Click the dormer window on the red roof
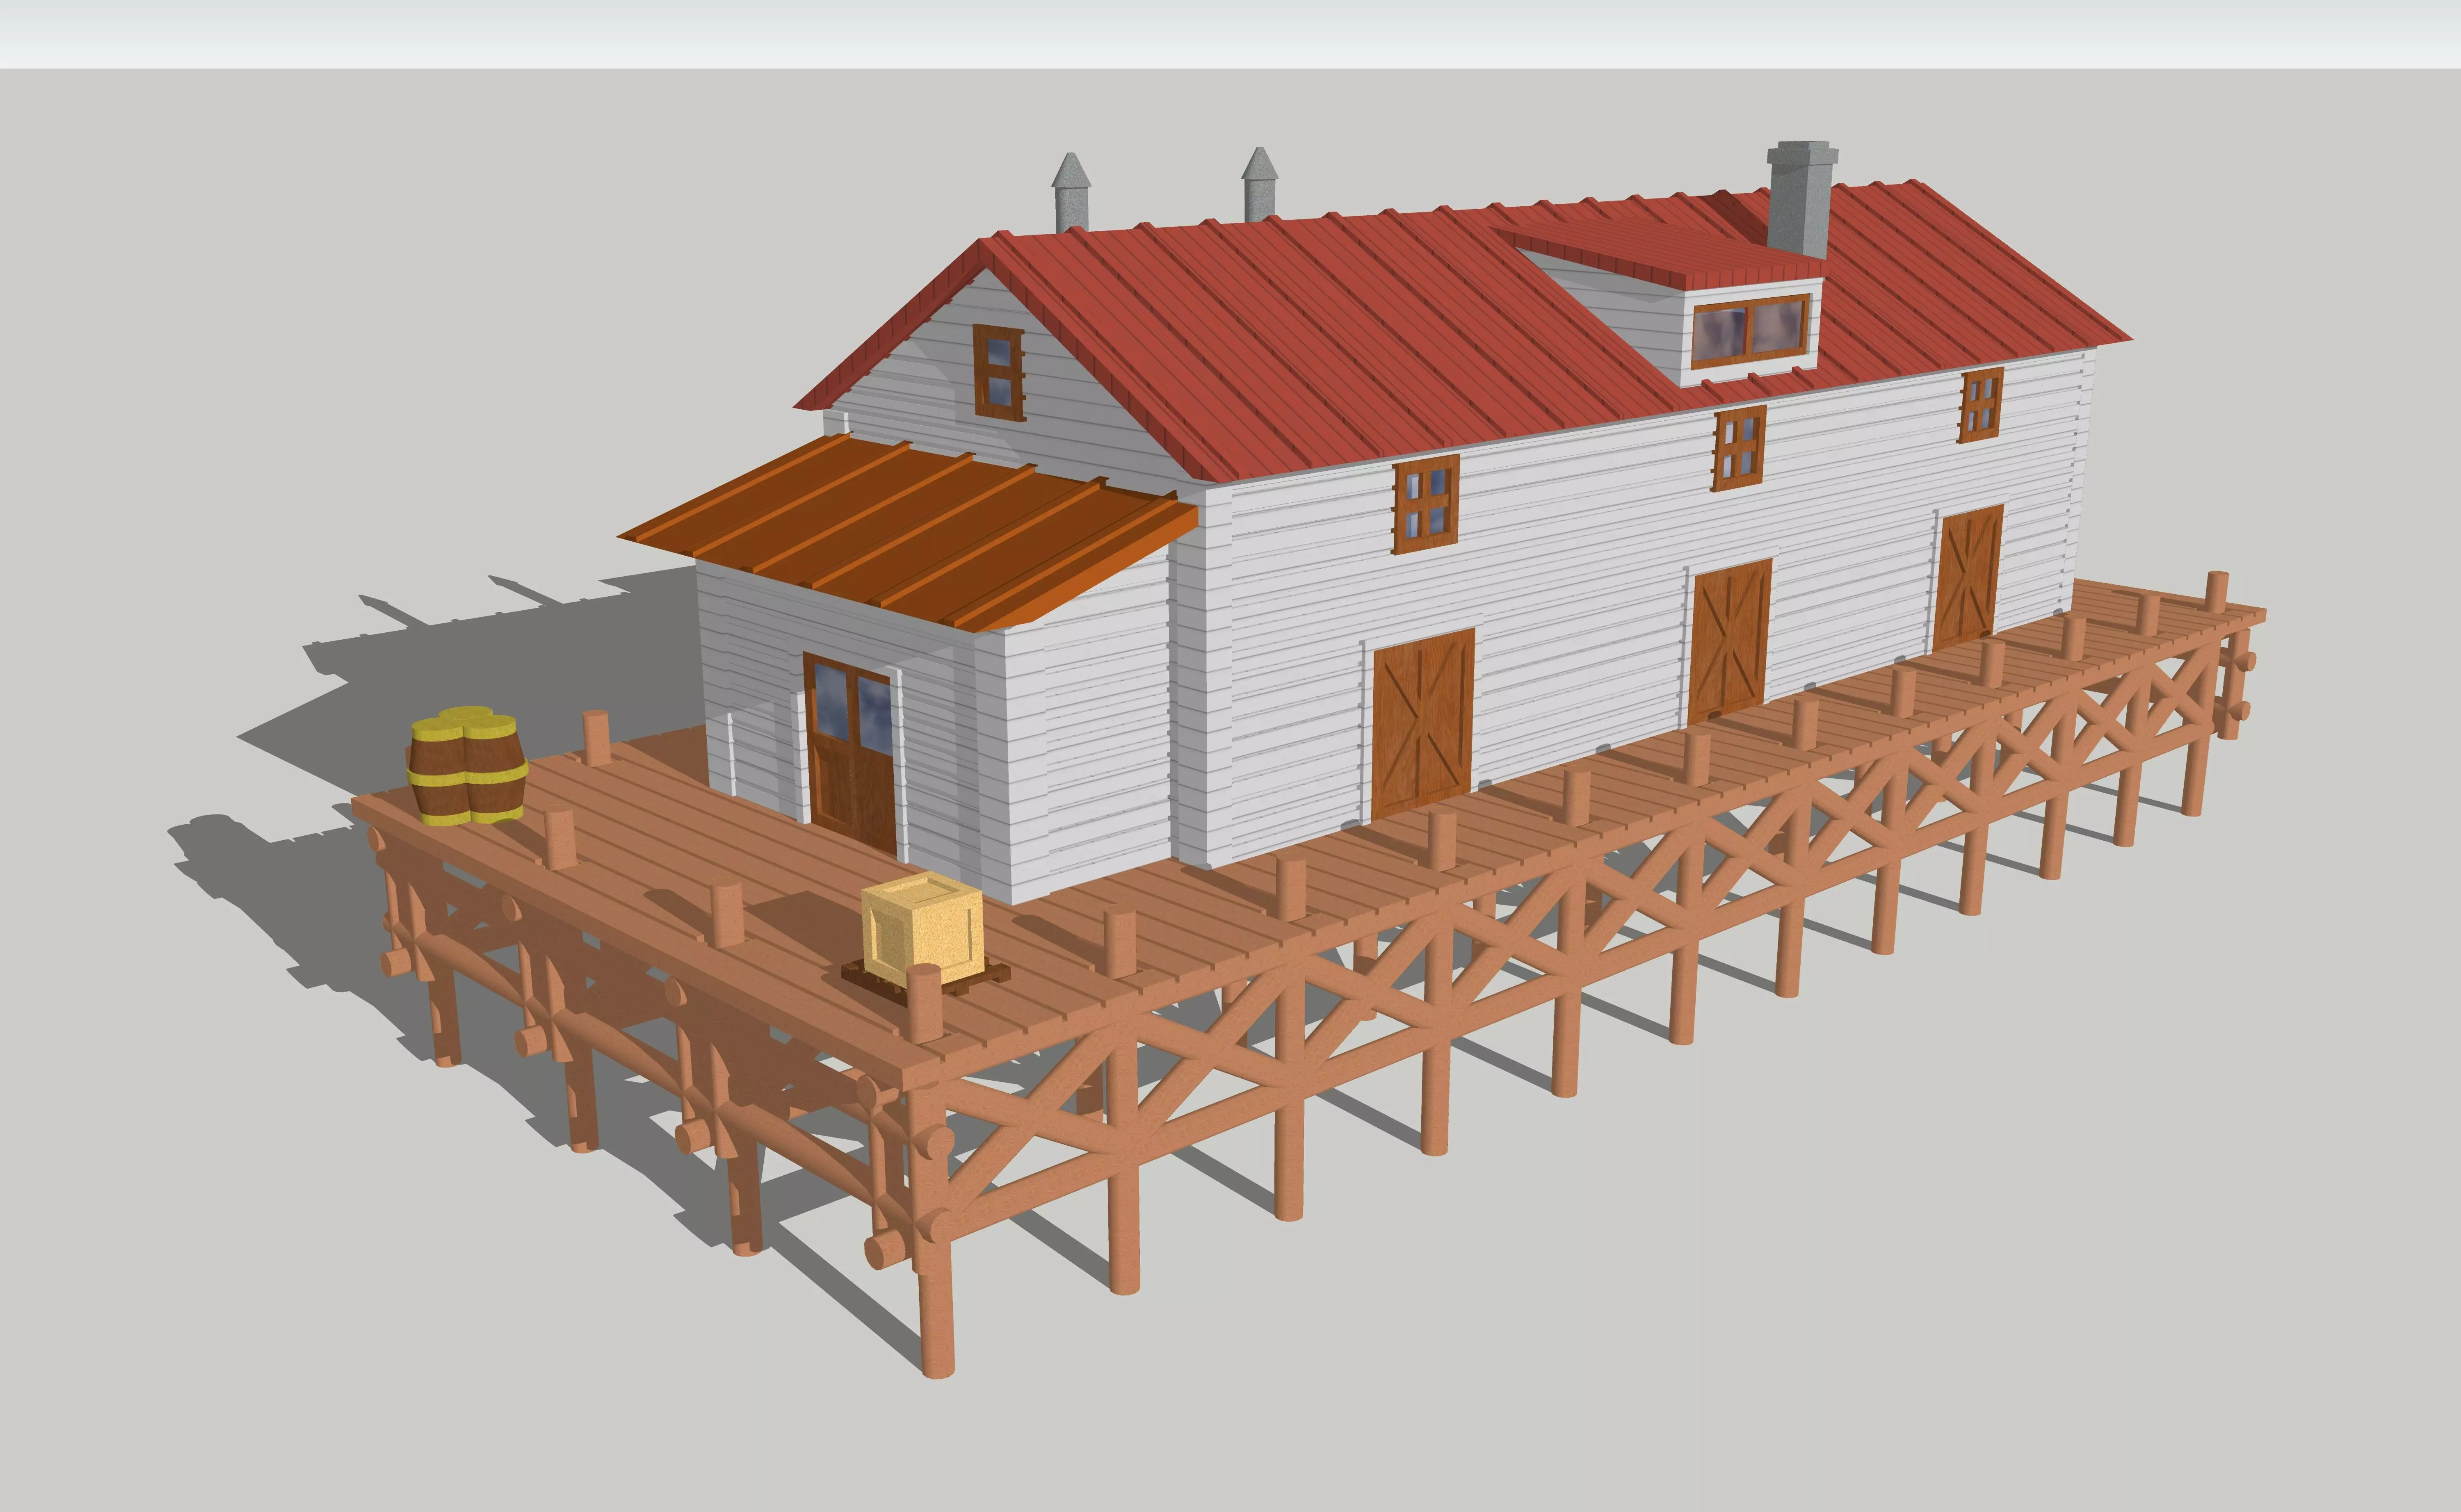 coord(1750,331)
